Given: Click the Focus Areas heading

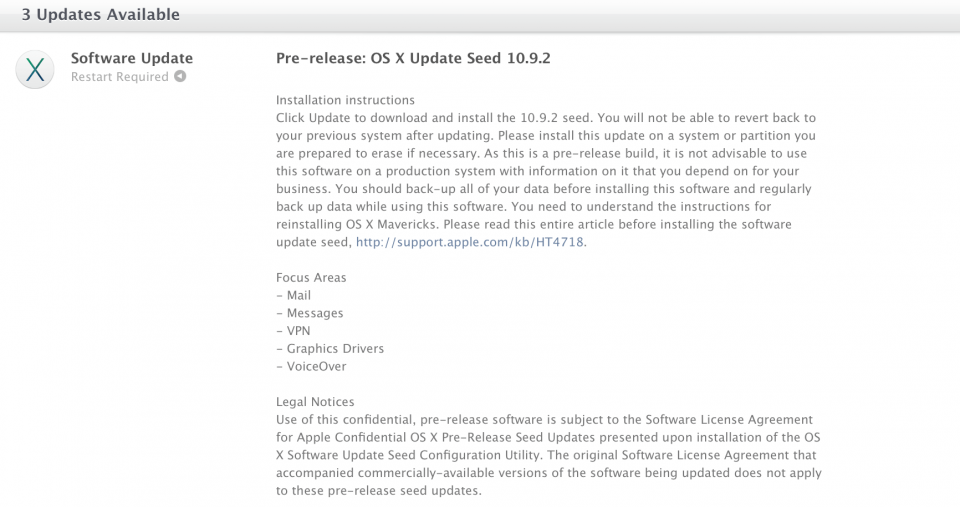Looking at the screenshot, I should click(x=311, y=277).
